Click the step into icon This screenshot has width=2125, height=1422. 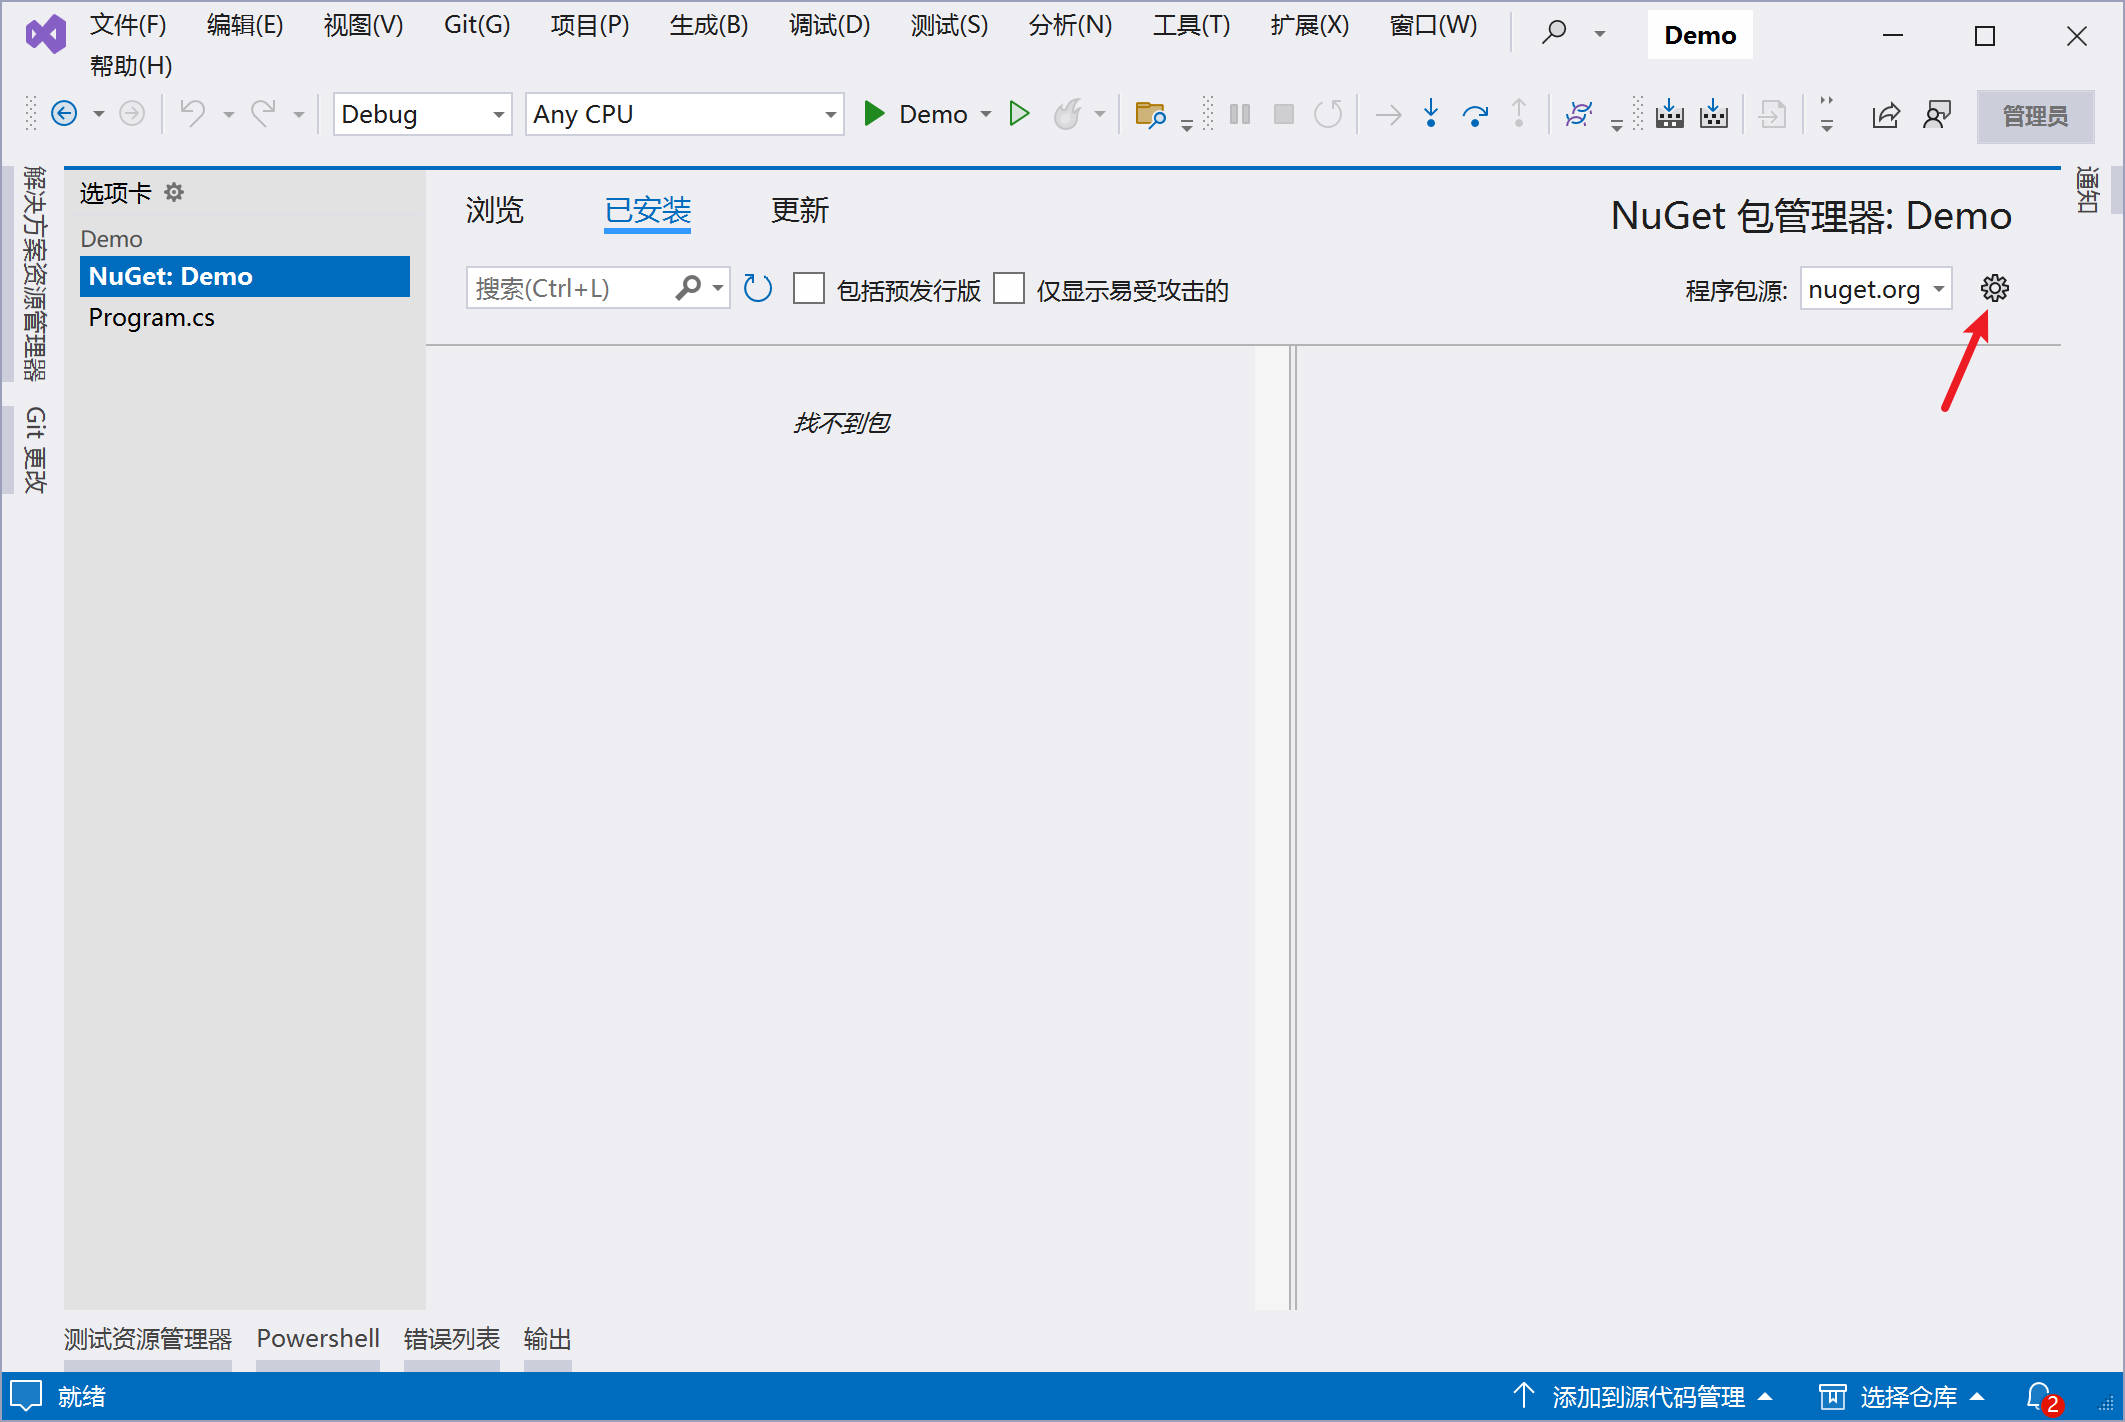[1431, 114]
